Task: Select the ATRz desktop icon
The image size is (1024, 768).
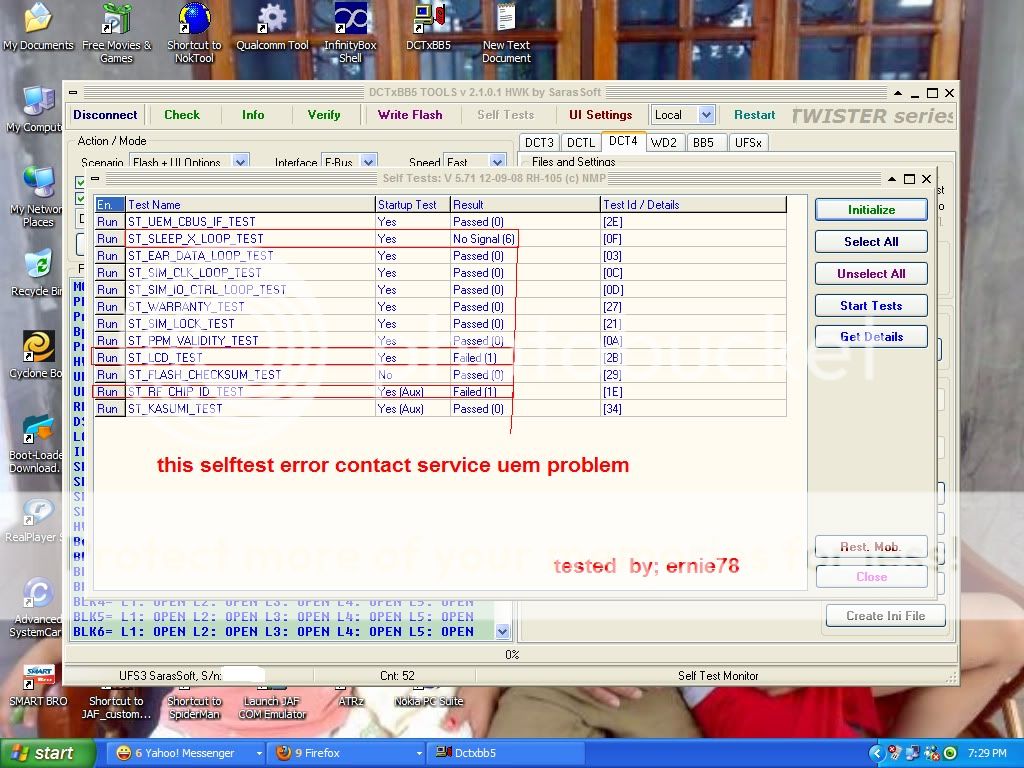Action: 351,697
